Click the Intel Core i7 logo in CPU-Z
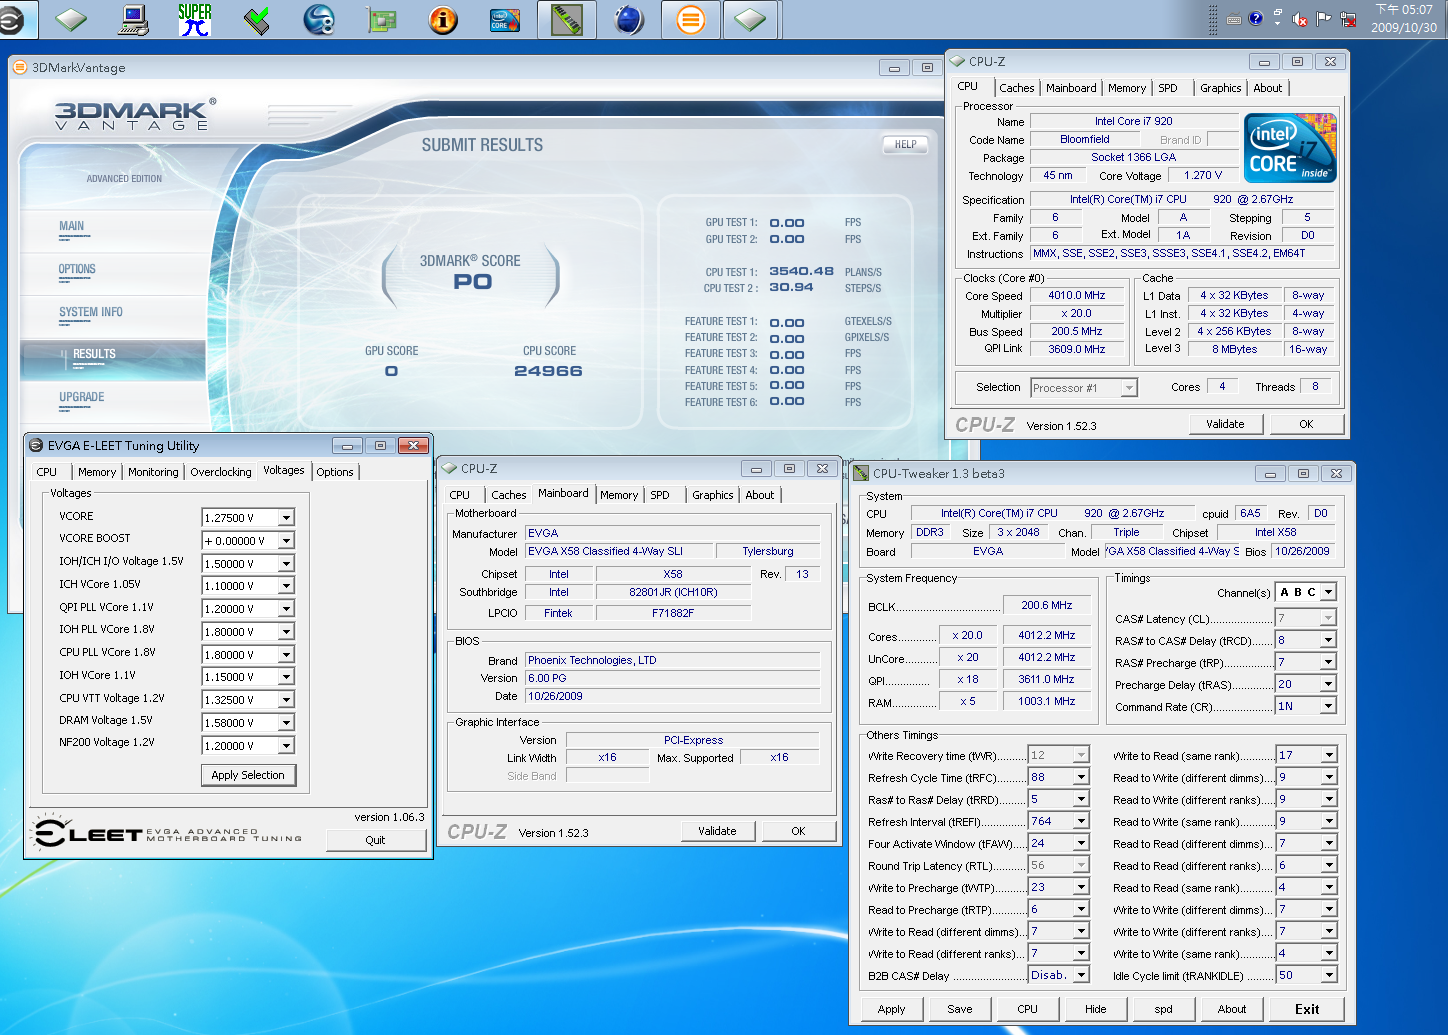Image resolution: width=1448 pixels, height=1035 pixels. 1290,147
